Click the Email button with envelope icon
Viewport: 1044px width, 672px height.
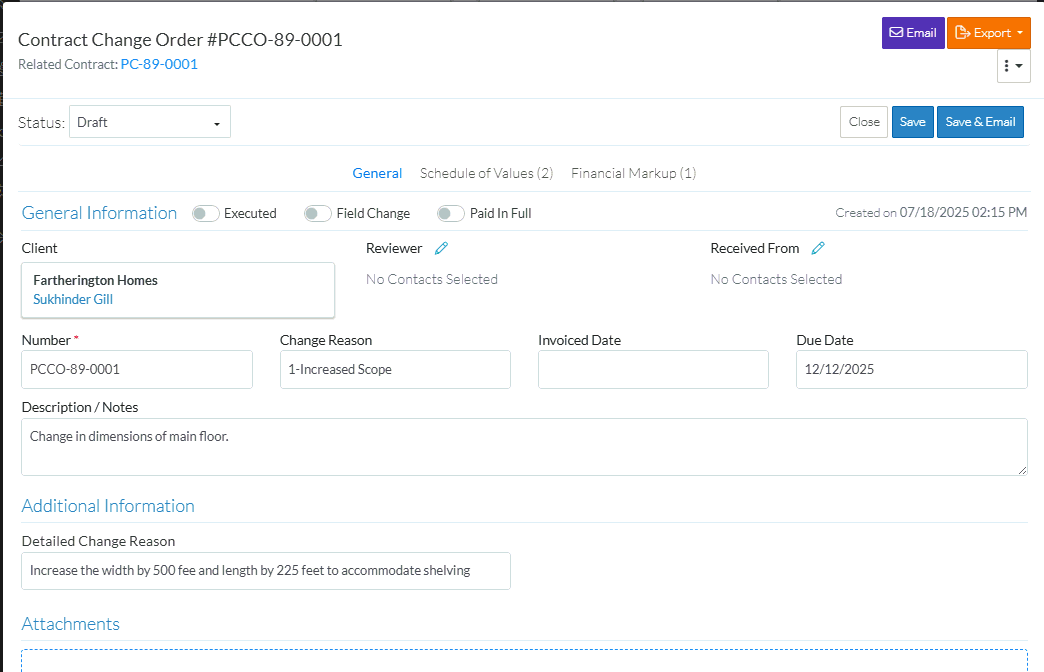click(912, 33)
